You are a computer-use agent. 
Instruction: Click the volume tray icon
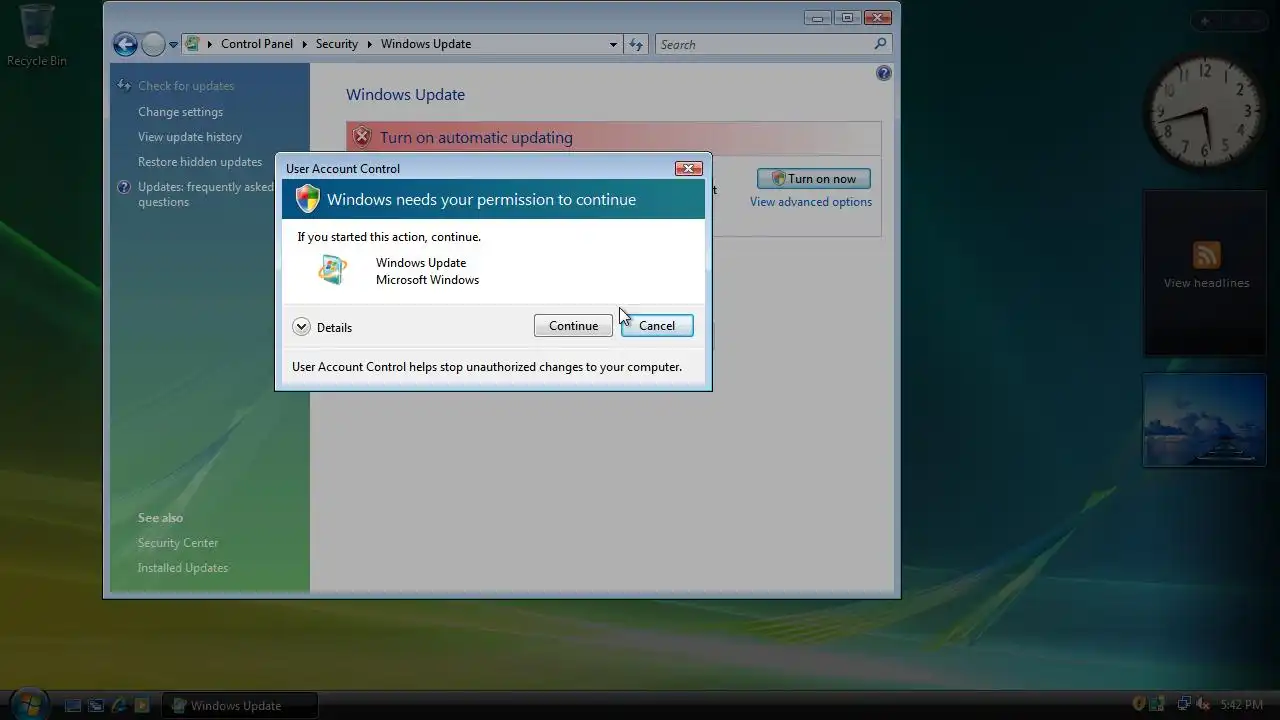[x=1203, y=705]
